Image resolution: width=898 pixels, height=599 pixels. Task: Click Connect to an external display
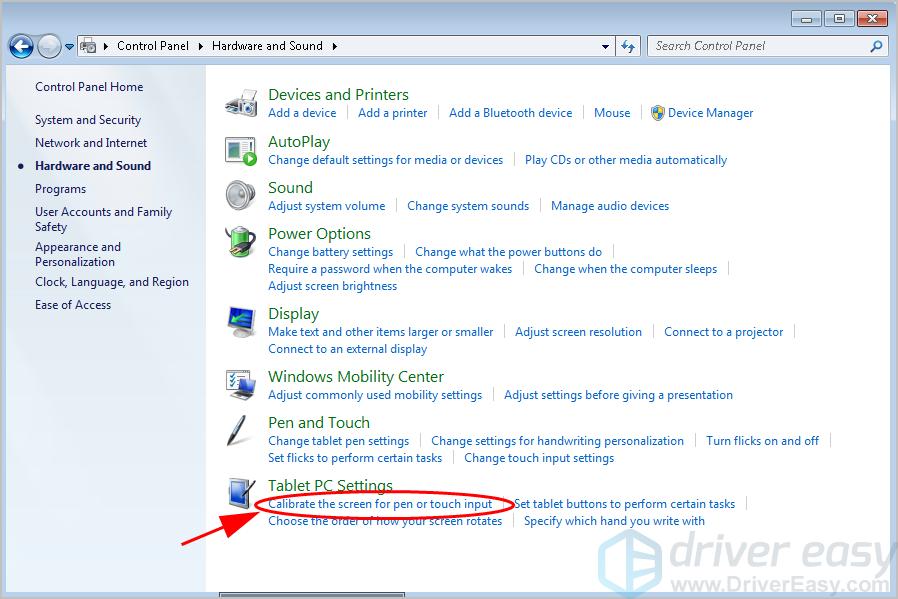point(348,349)
